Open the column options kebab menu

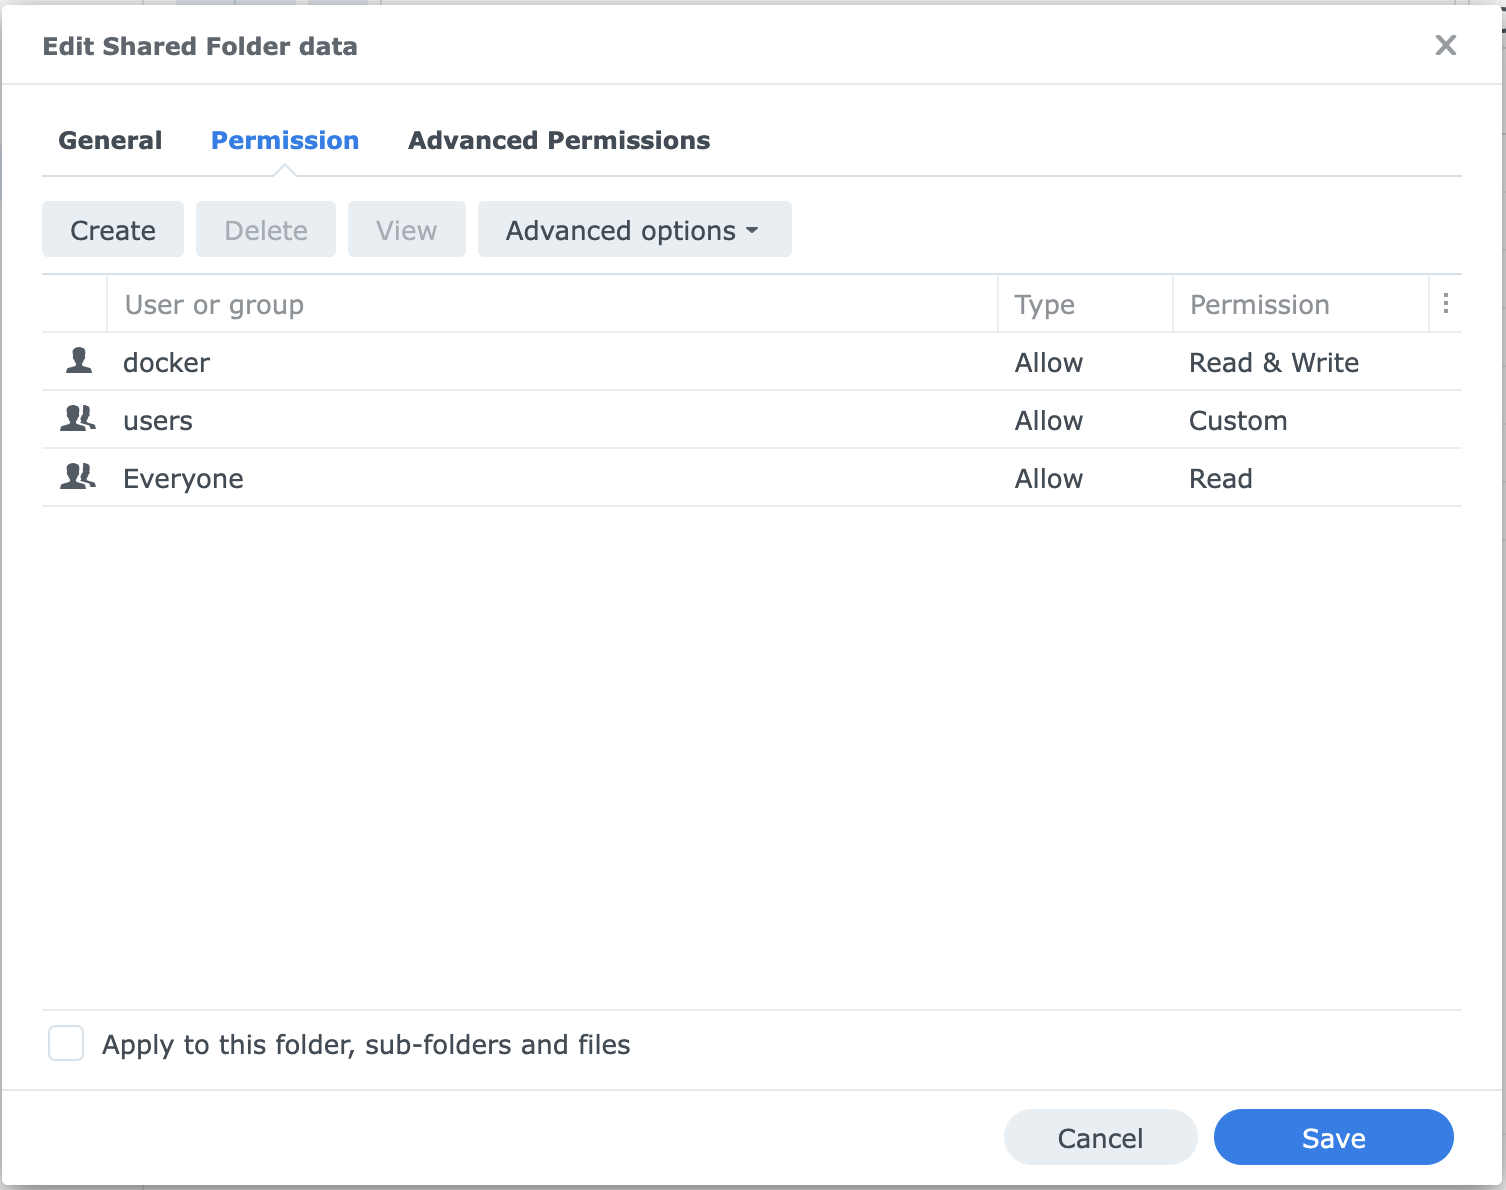1446,304
